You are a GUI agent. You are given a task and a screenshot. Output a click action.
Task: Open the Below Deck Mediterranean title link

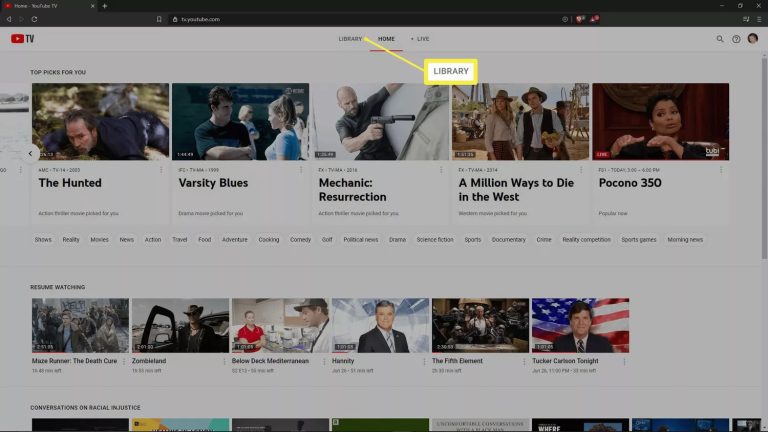(270, 361)
